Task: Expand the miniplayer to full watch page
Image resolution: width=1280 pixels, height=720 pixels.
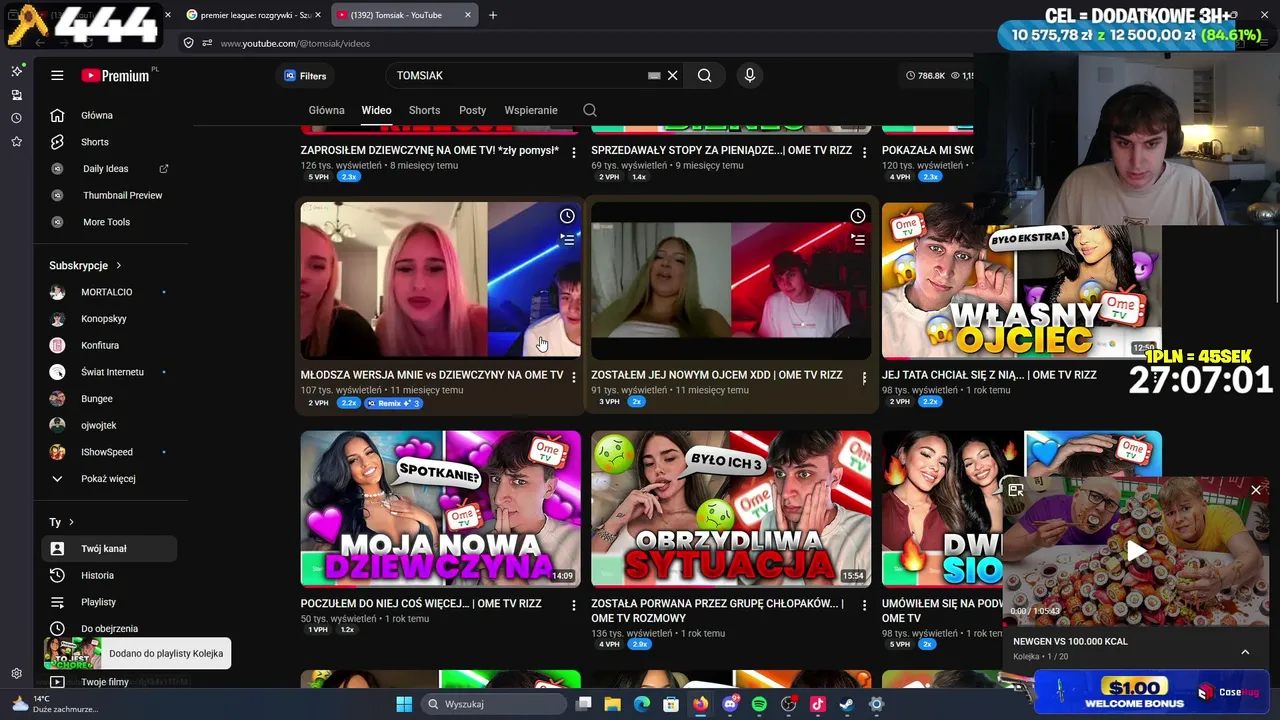Action: [x=1016, y=490]
